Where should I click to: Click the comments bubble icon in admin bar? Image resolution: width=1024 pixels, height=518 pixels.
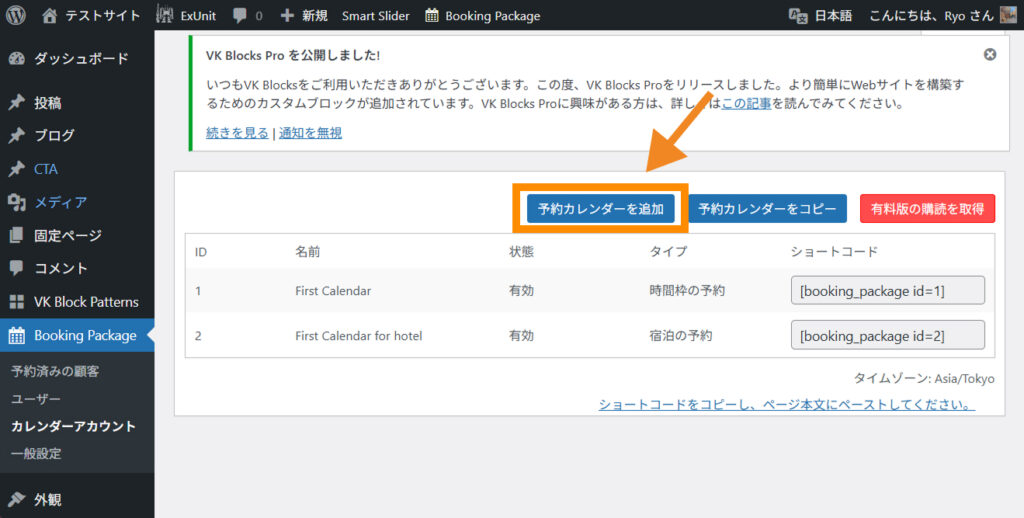click(x=240, y=16)
